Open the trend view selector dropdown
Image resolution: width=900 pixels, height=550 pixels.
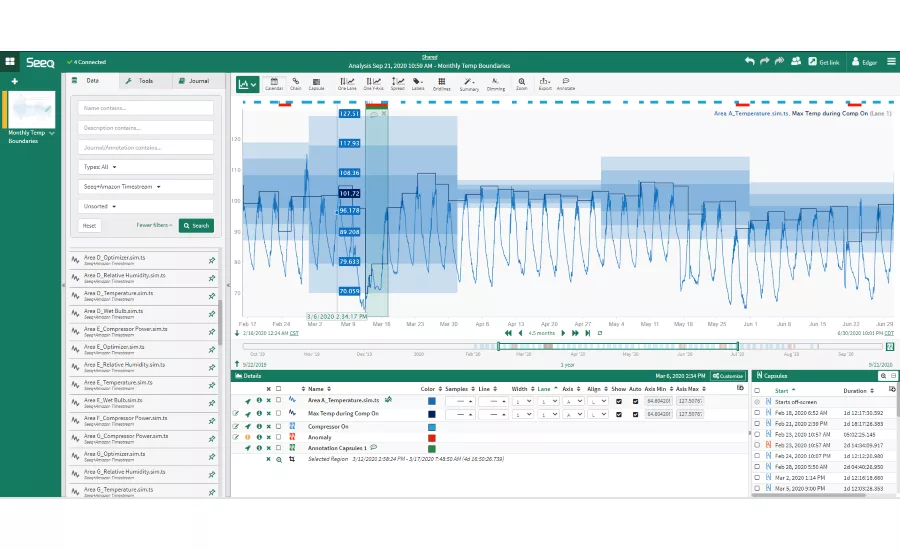tap(247, 84)
